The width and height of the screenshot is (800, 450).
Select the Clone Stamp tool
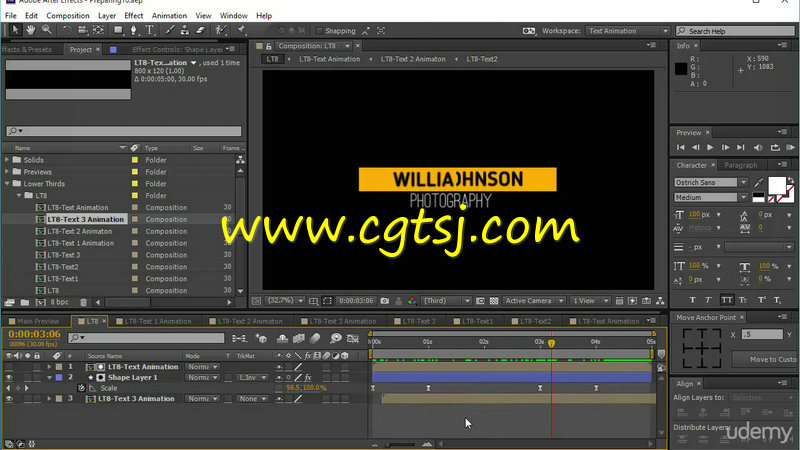pos(185,30)
